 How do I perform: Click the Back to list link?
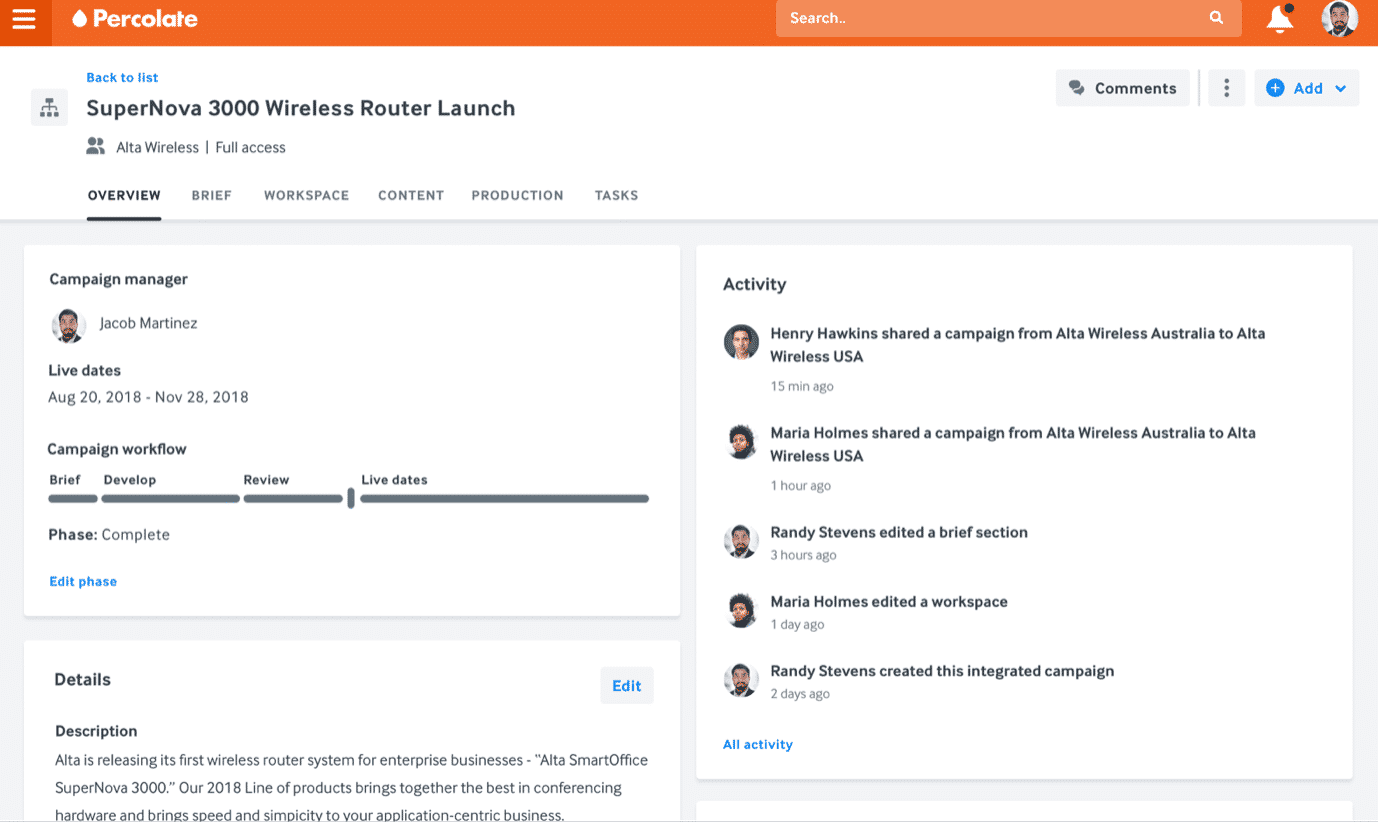pyautogui.click(x=122, y=77)
